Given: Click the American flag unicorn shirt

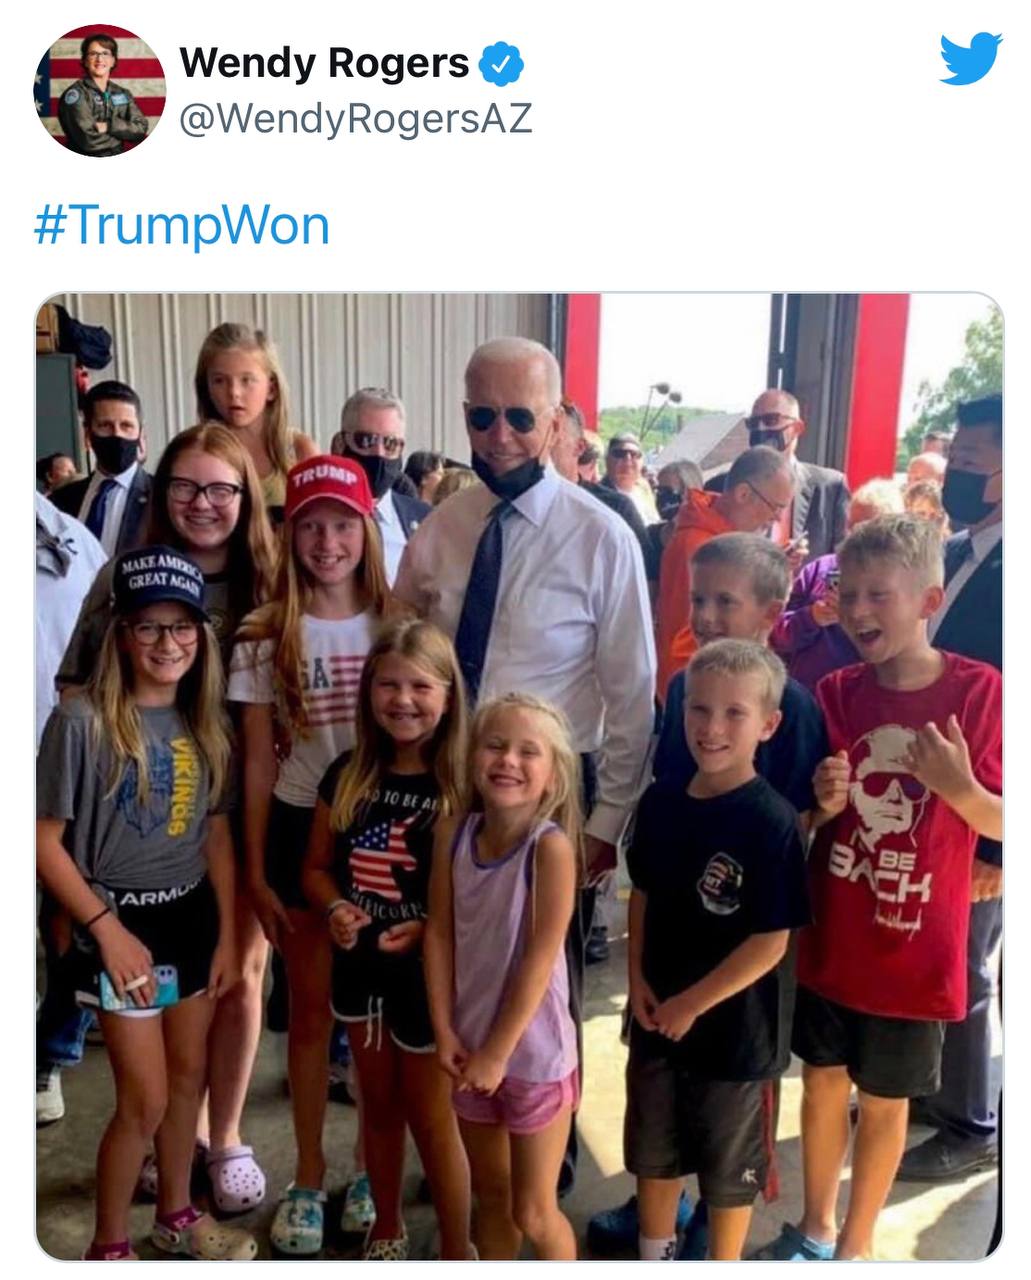Looking at the screenshot, I should [x=385, y=860].
